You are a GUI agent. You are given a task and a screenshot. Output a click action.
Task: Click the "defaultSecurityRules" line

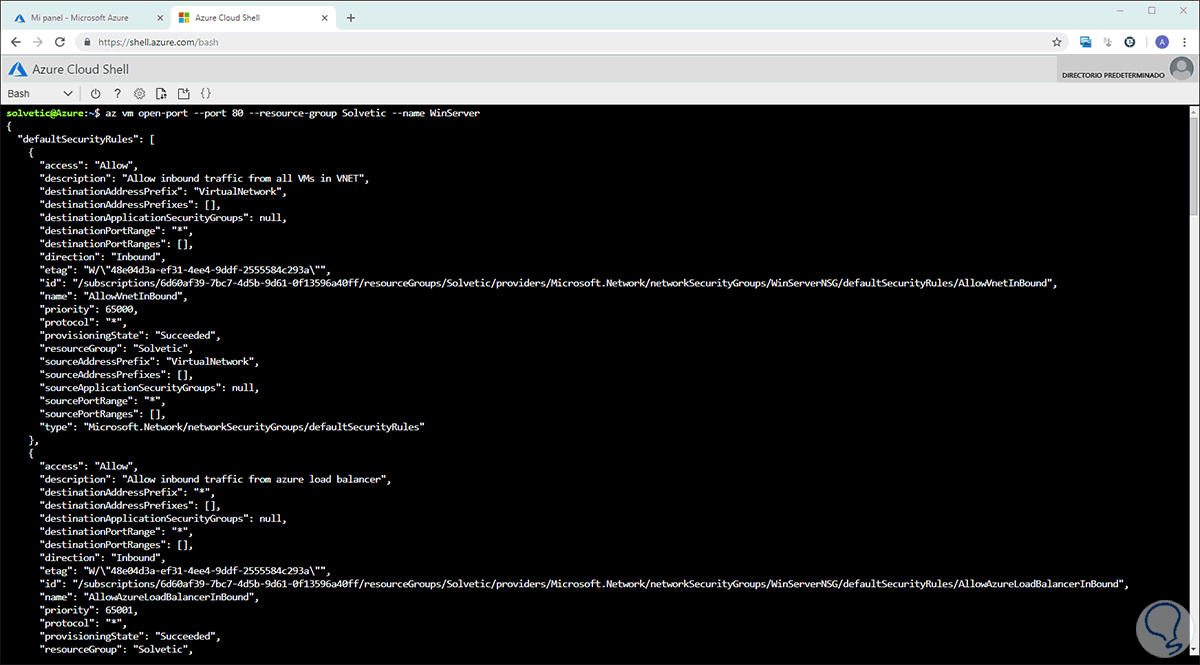click(x=86, y=140)
